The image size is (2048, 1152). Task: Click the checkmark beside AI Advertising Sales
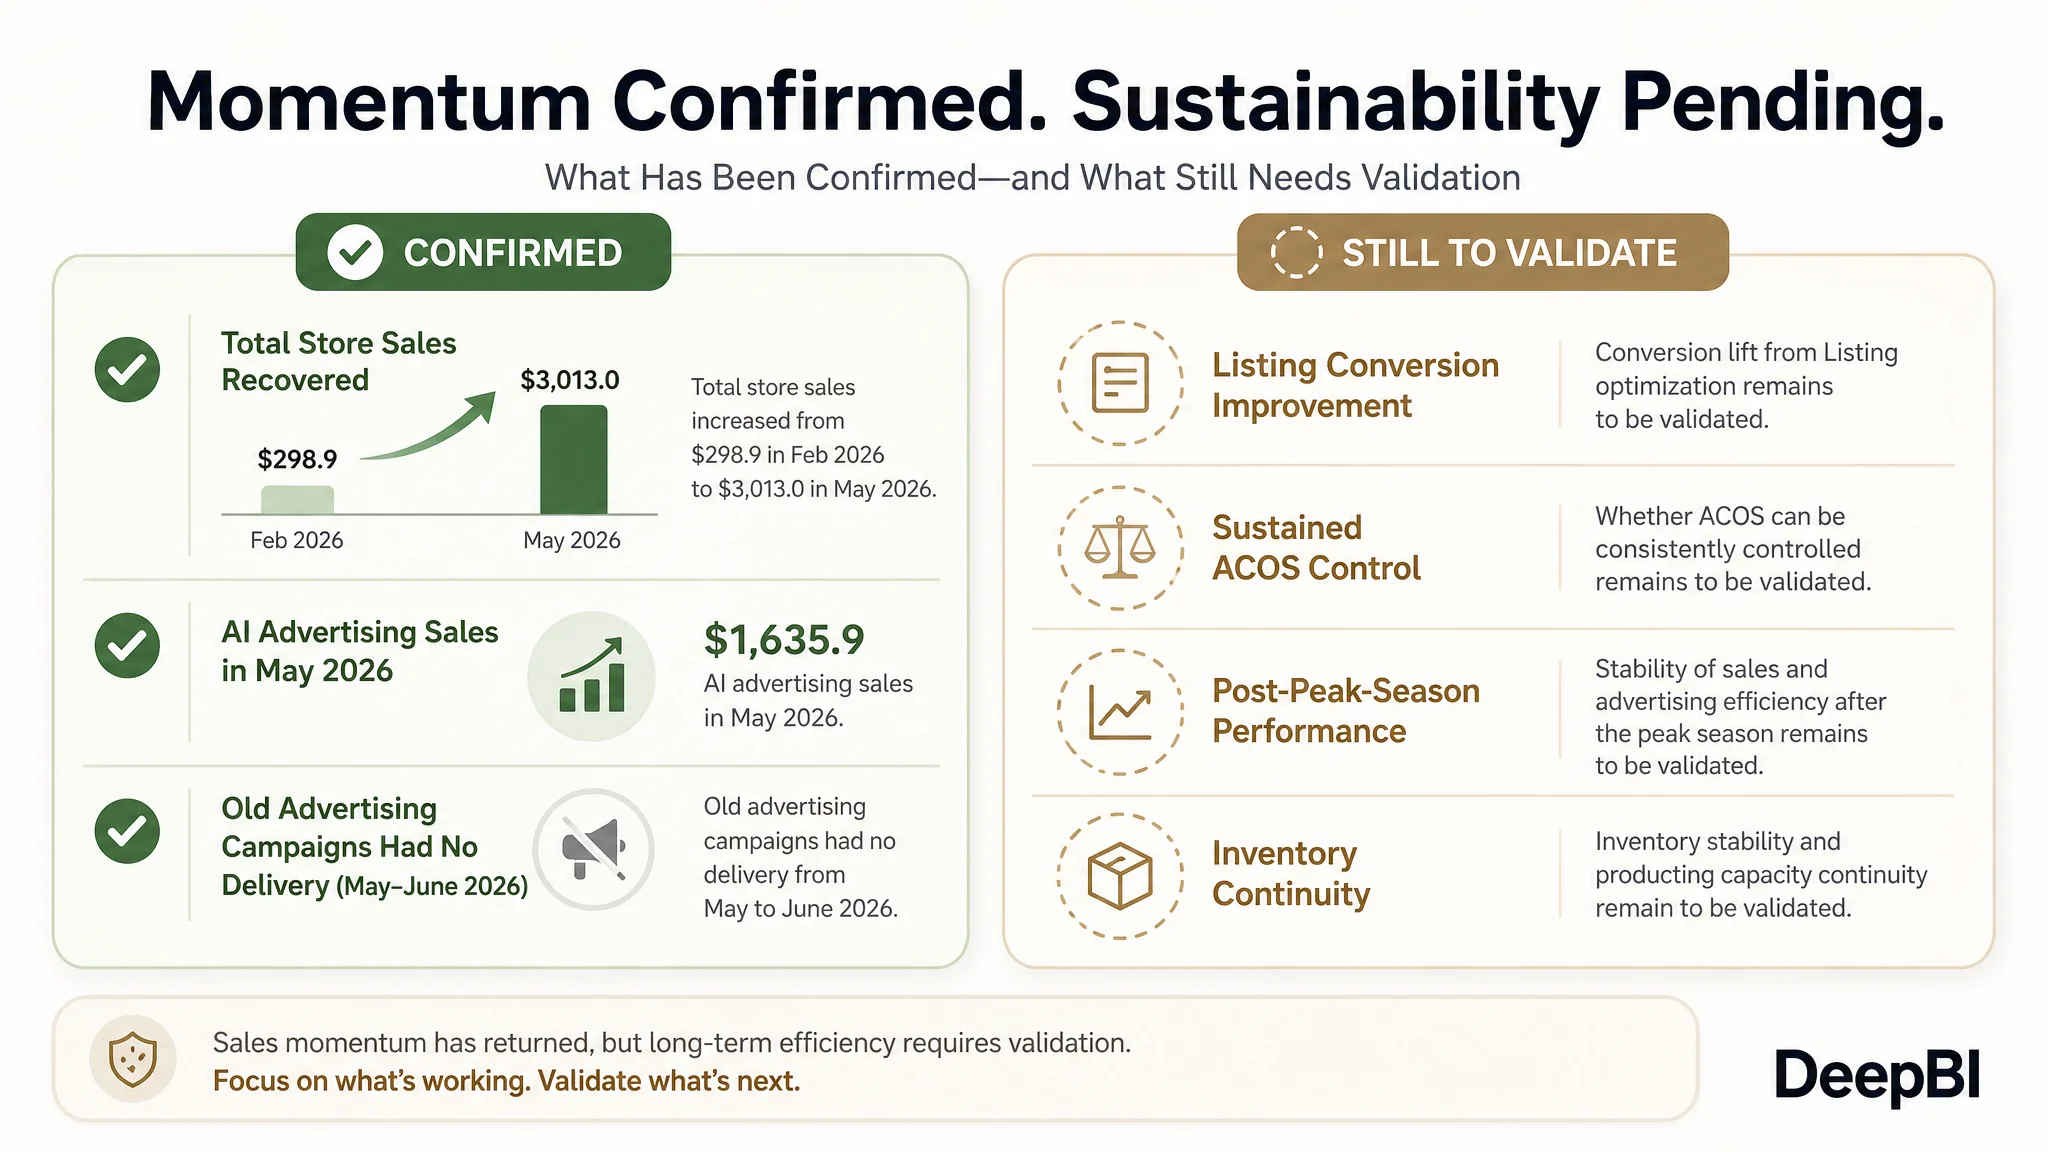click(x=127, y=645)
